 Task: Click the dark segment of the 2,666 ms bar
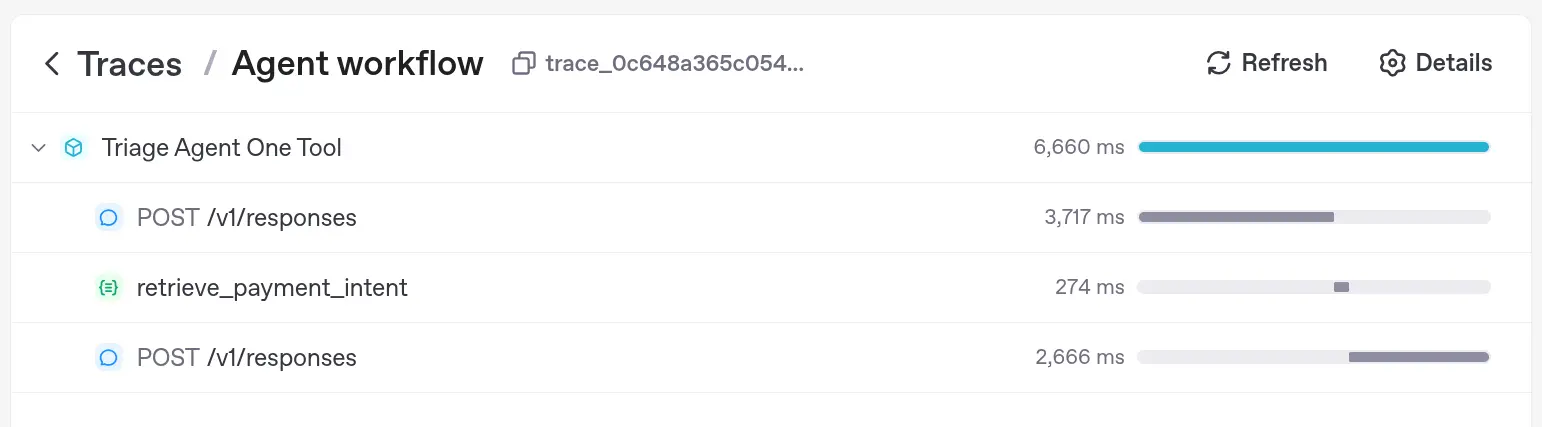[1418, 357]
